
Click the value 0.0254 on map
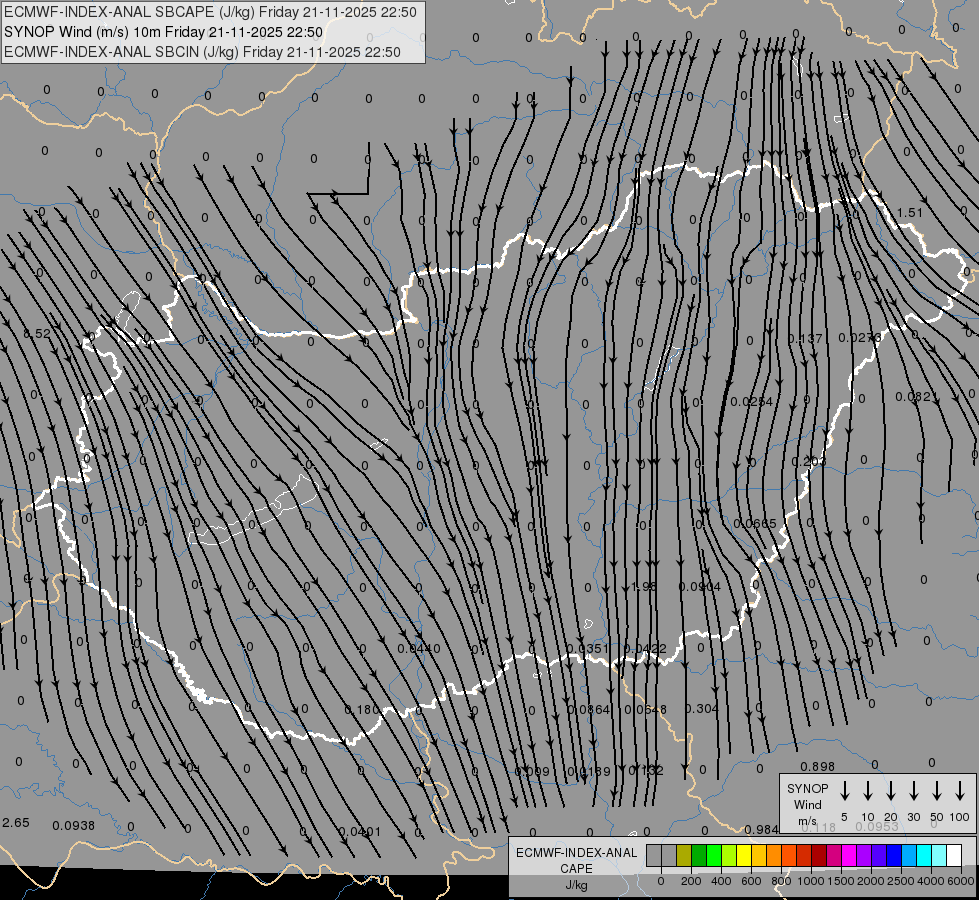pyautogui.click(x=752, y=402)
